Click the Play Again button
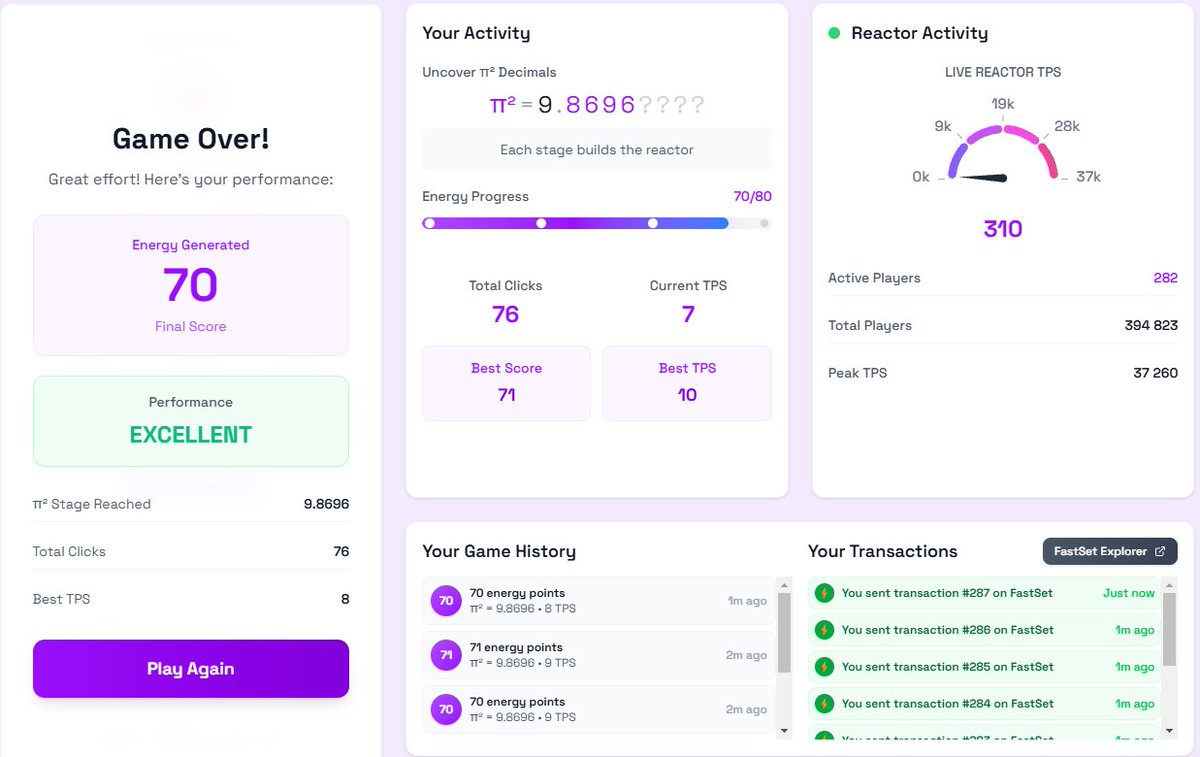Viewport: 1200px width, 757px height. click(x=191, y=669)
